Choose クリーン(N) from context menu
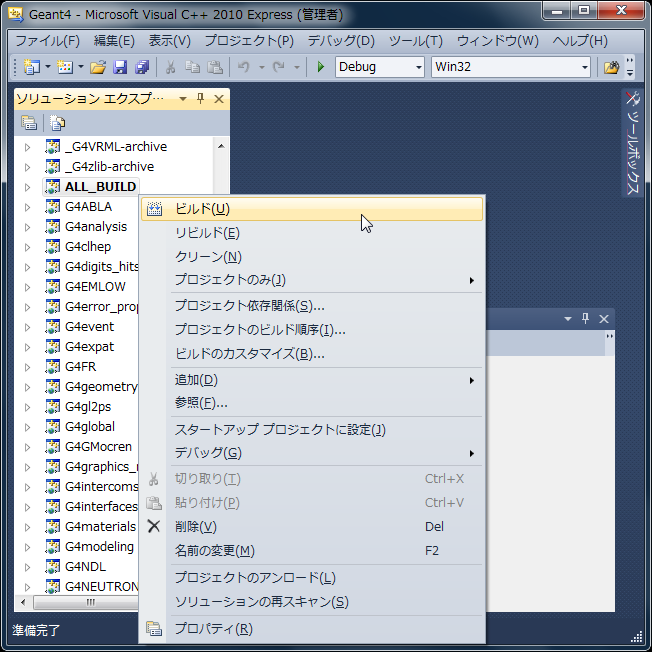This screenshot has width=652, height=652. tap(312, 257)
